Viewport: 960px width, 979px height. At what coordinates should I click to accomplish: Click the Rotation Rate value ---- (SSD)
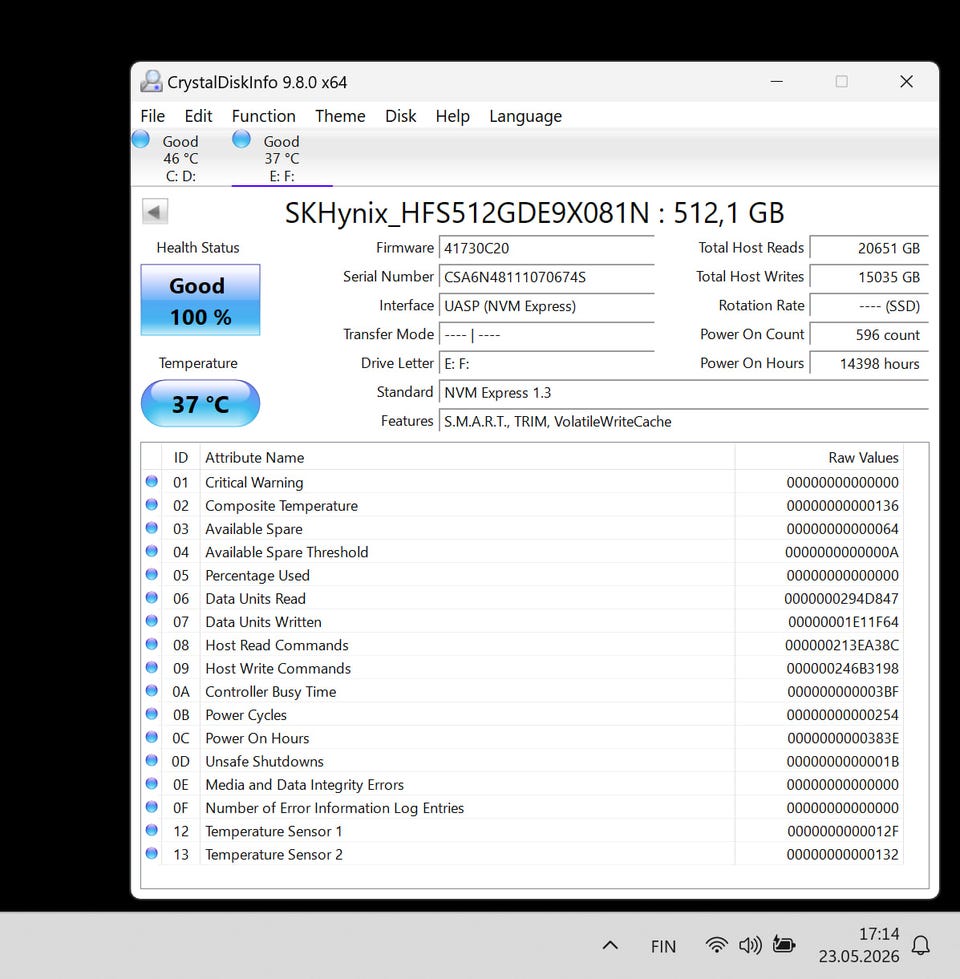point(869,306)
